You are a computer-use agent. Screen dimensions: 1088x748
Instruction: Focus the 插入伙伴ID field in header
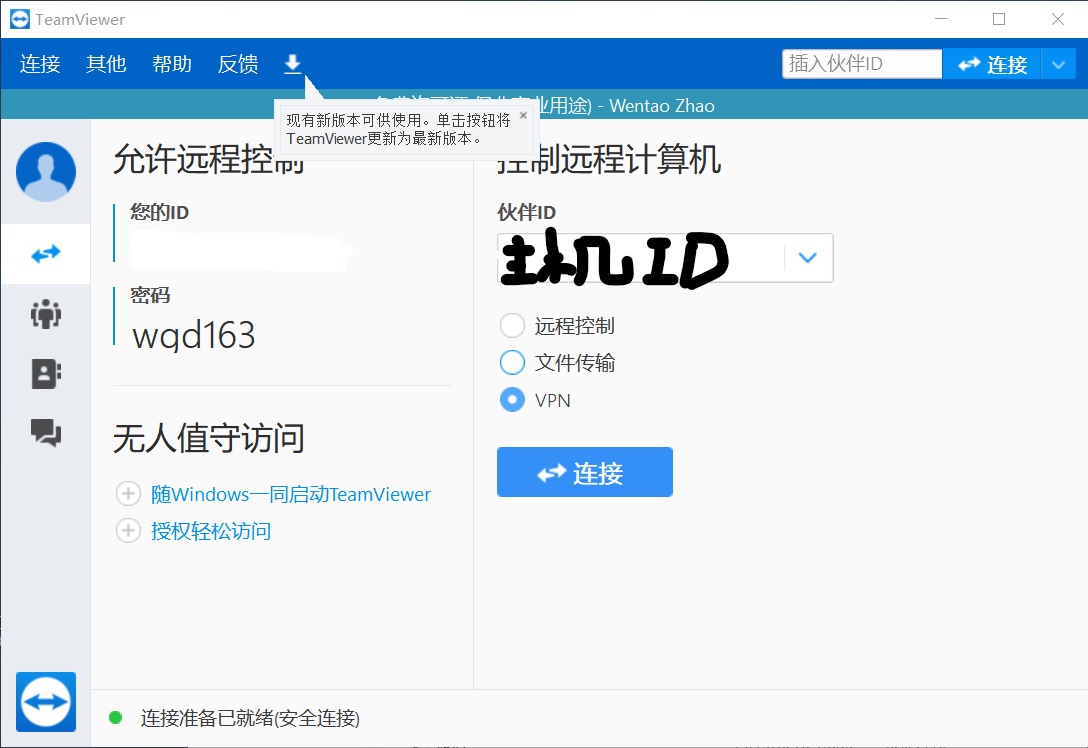click(x=862, y=64)
